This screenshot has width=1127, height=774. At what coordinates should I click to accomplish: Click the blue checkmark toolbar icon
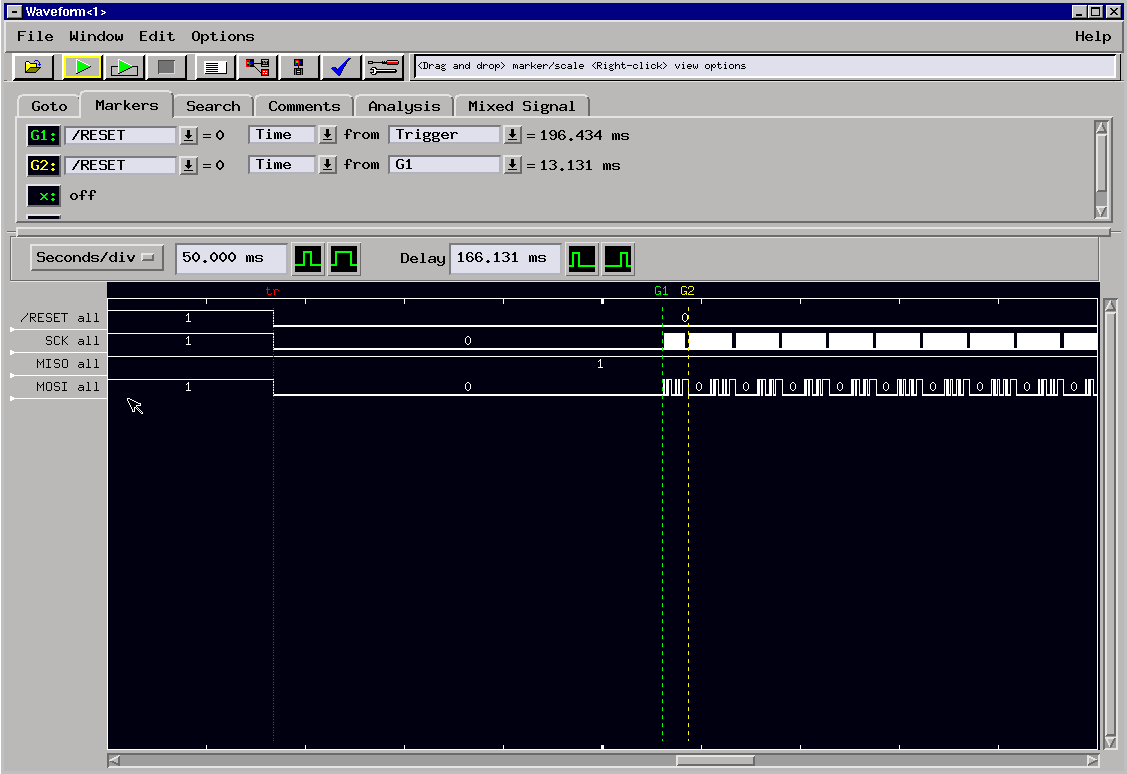click(x=340, y=67)
